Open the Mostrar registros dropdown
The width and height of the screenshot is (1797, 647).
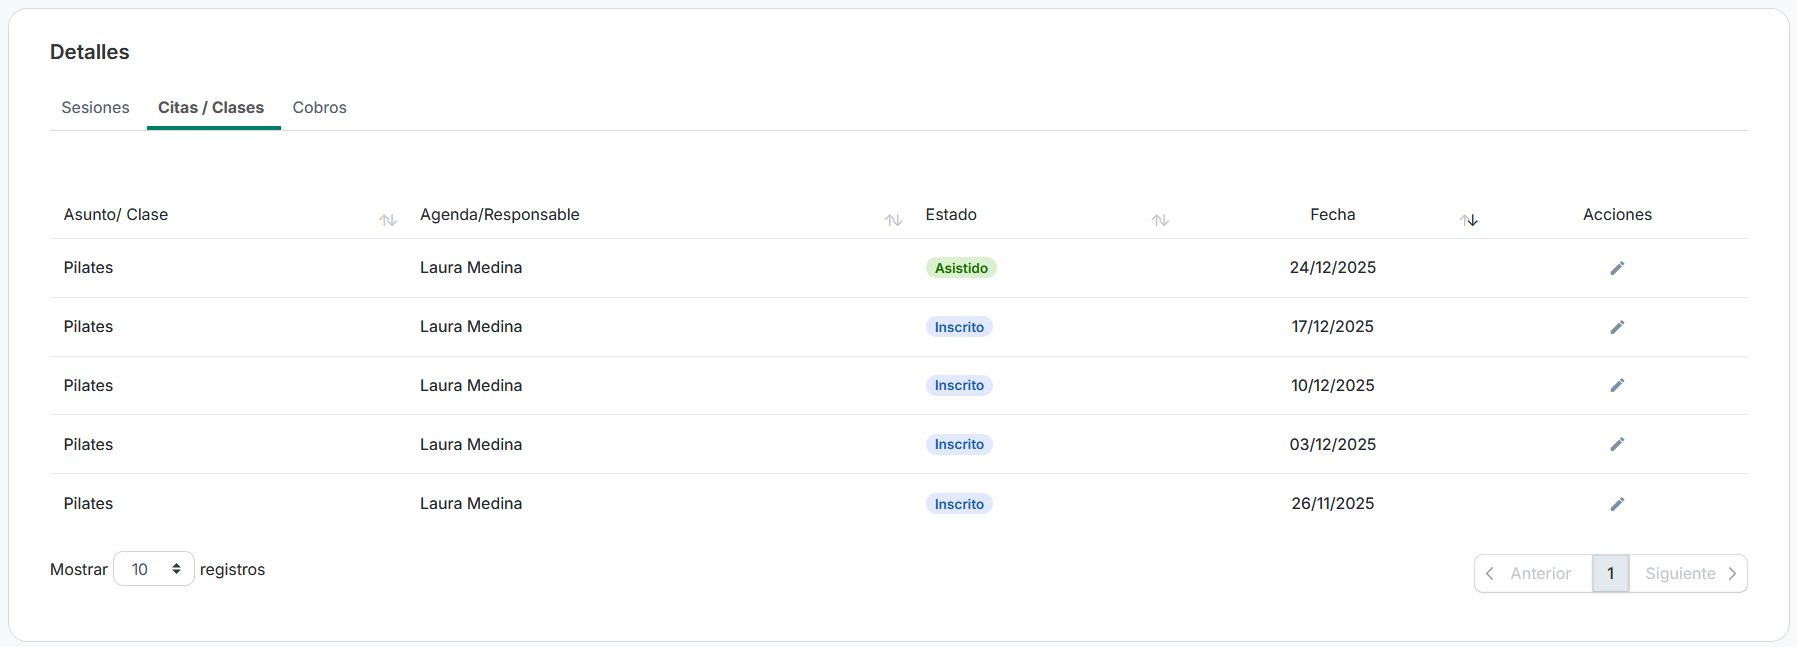154,569
